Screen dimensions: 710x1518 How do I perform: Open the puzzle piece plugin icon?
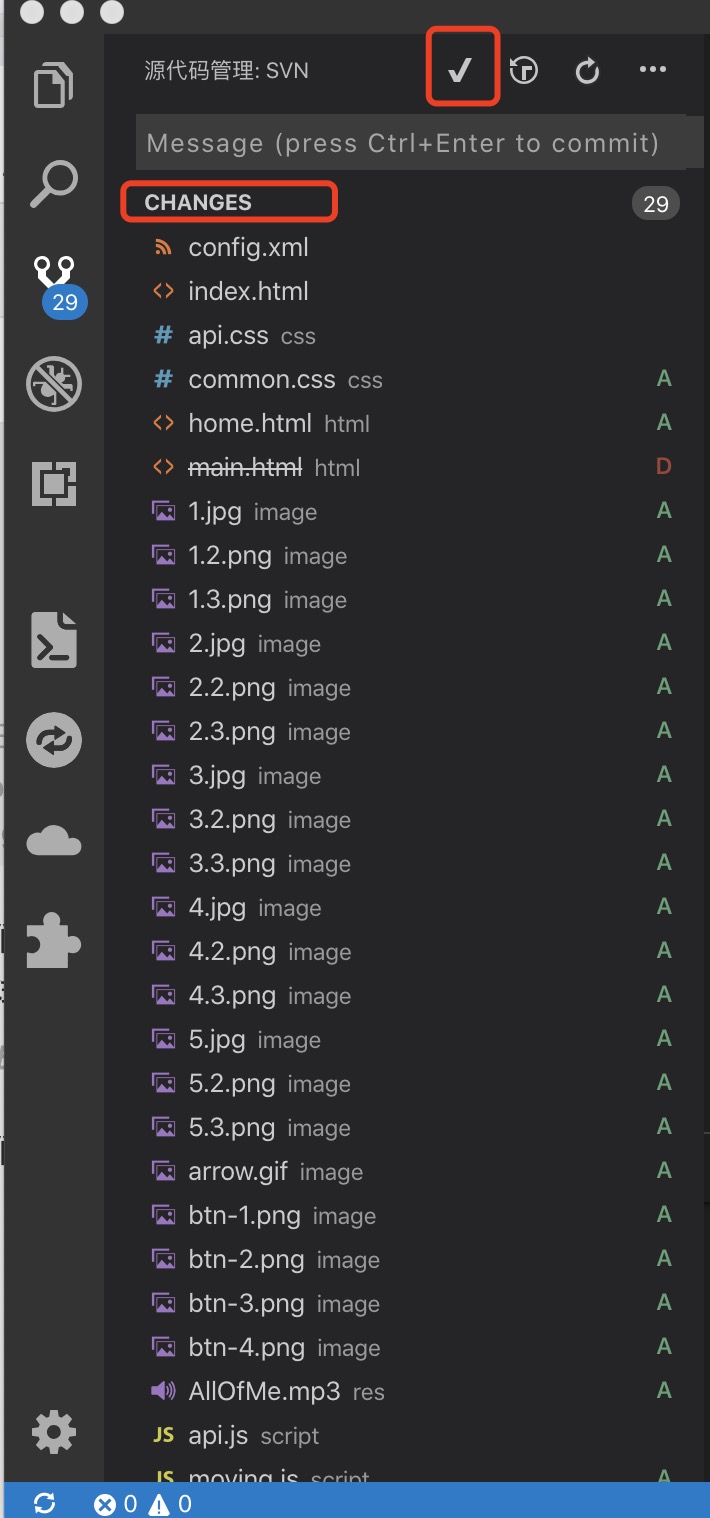54,942
